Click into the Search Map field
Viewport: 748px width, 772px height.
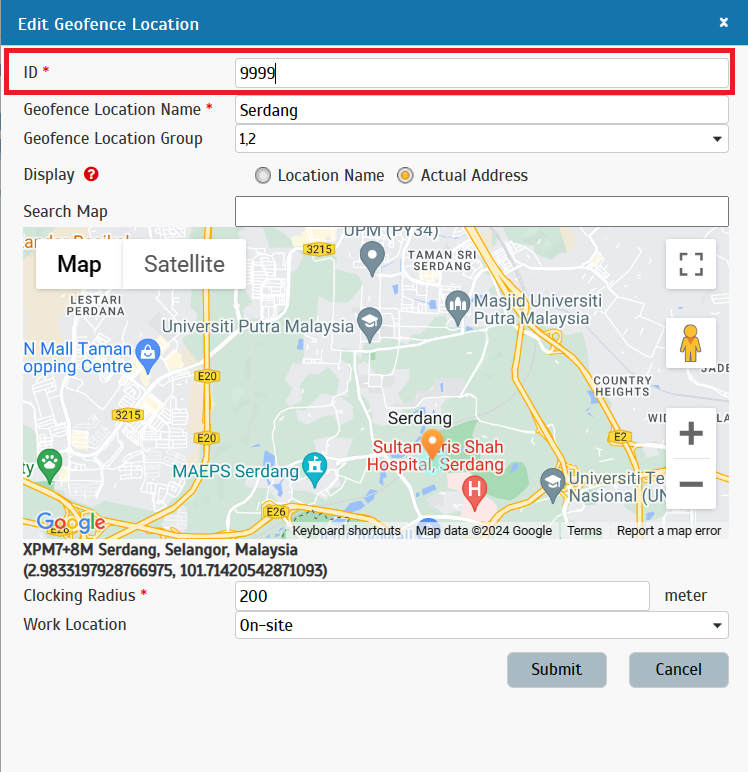(x=481, y=212)
